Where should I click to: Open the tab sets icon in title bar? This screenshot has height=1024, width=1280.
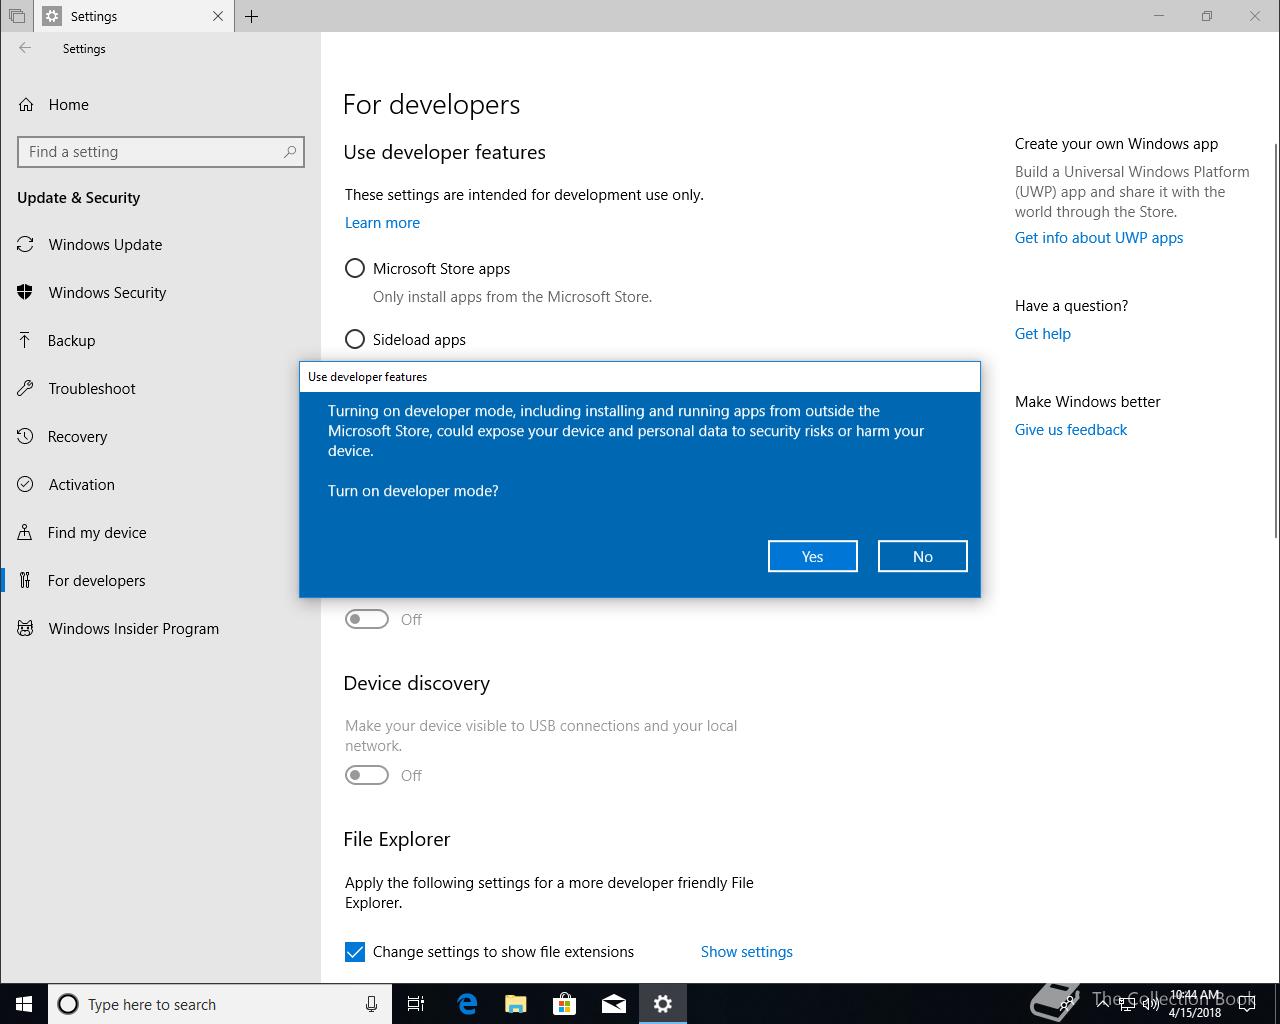coord(17,16)
